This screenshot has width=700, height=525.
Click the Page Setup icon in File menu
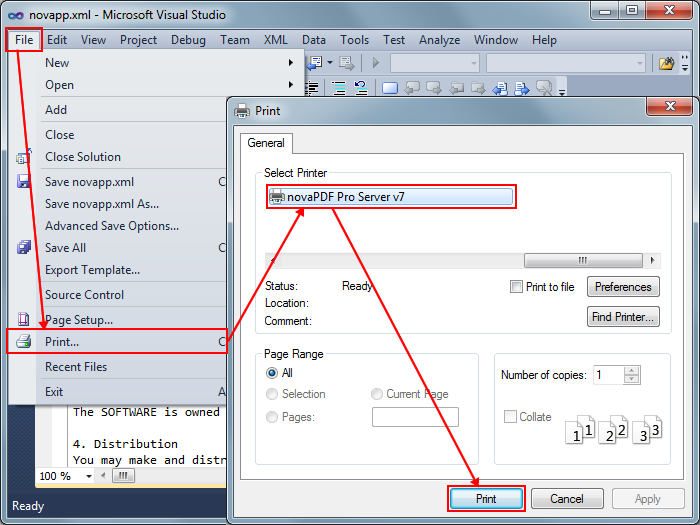(23, 319)
